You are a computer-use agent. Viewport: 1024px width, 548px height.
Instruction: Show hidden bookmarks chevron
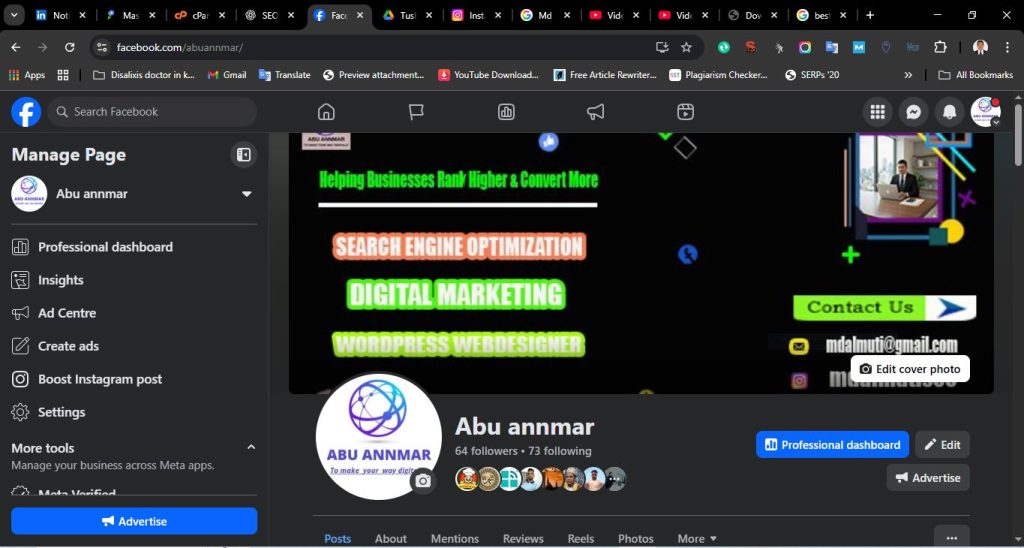tap(908, 75)
